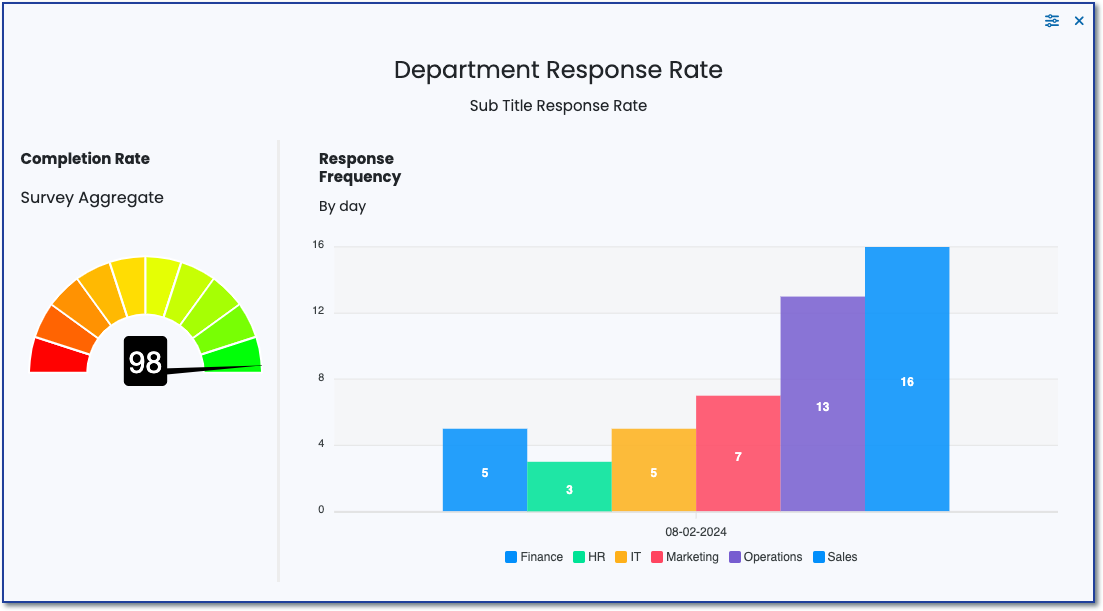Viewport: 1103px width, 611px height.
Task: Click the Department Response Rate title
Action: pyautogui.click(x=557, y=70)
